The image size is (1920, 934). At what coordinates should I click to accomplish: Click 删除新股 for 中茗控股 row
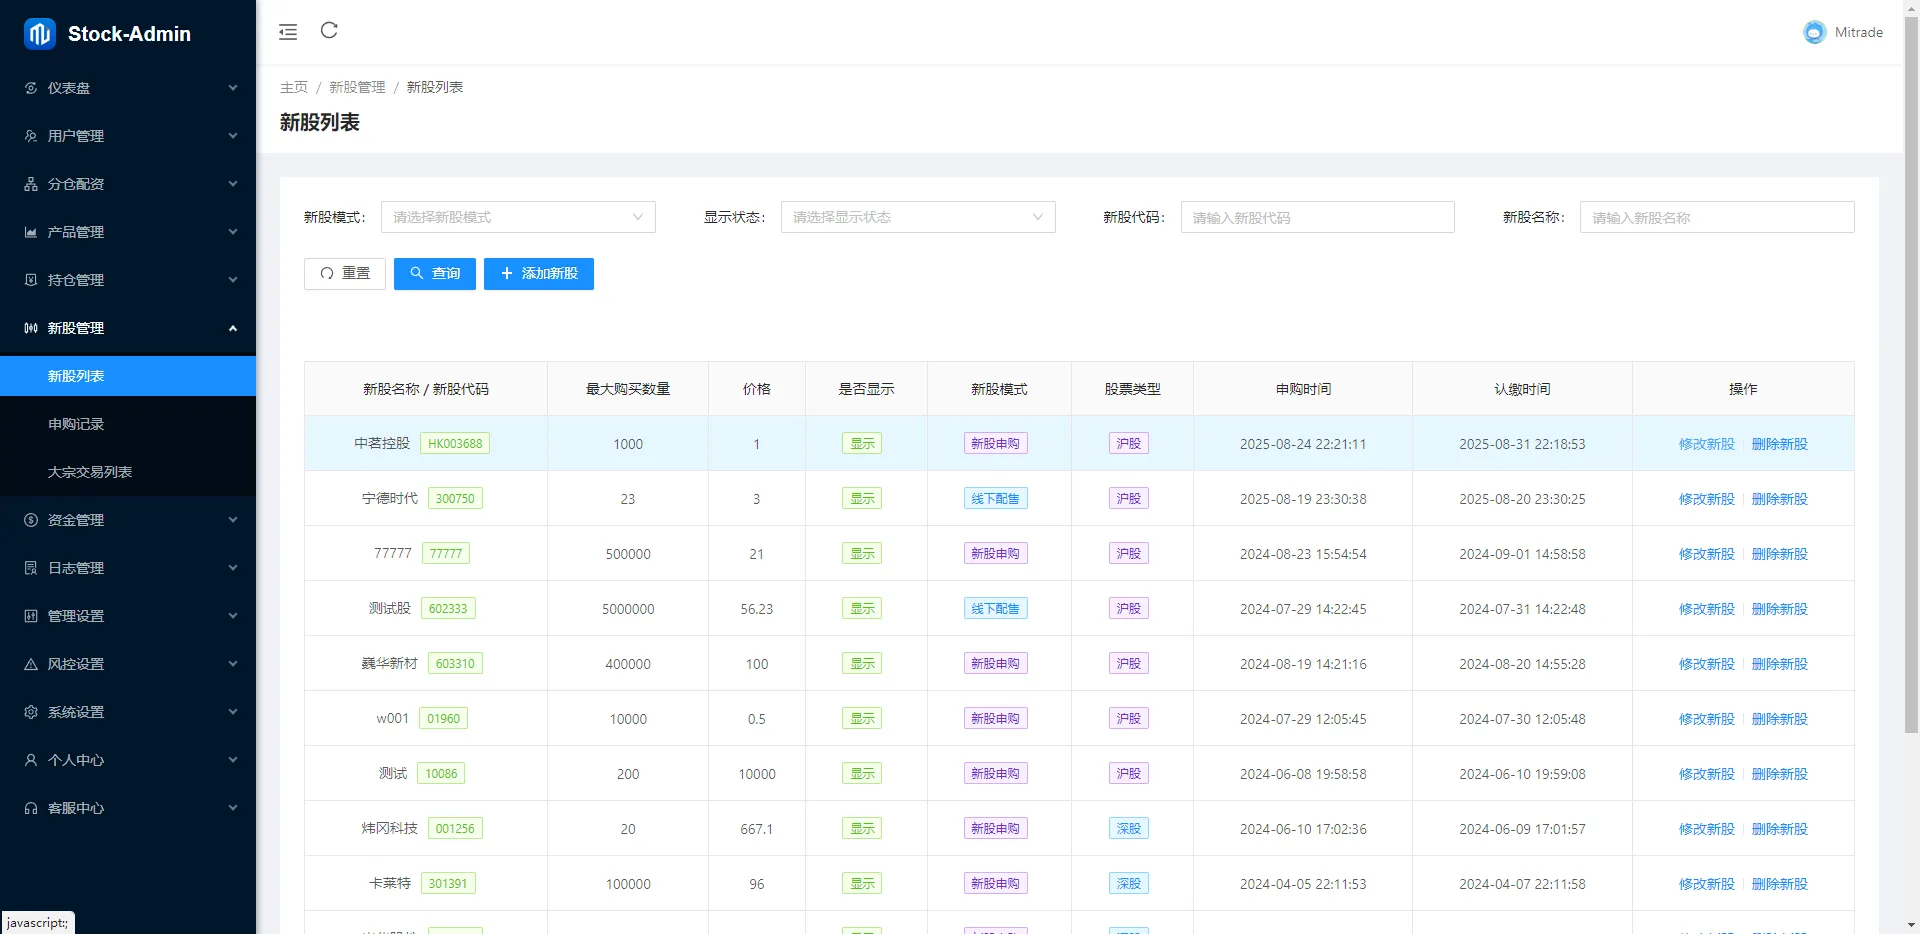pos(1779,444)
